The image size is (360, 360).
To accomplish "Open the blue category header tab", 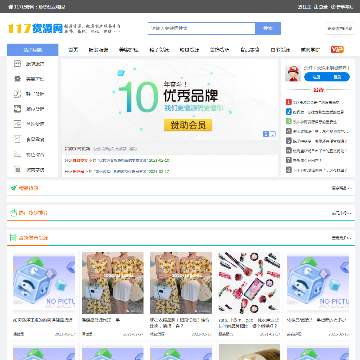I will pos(32,50).
